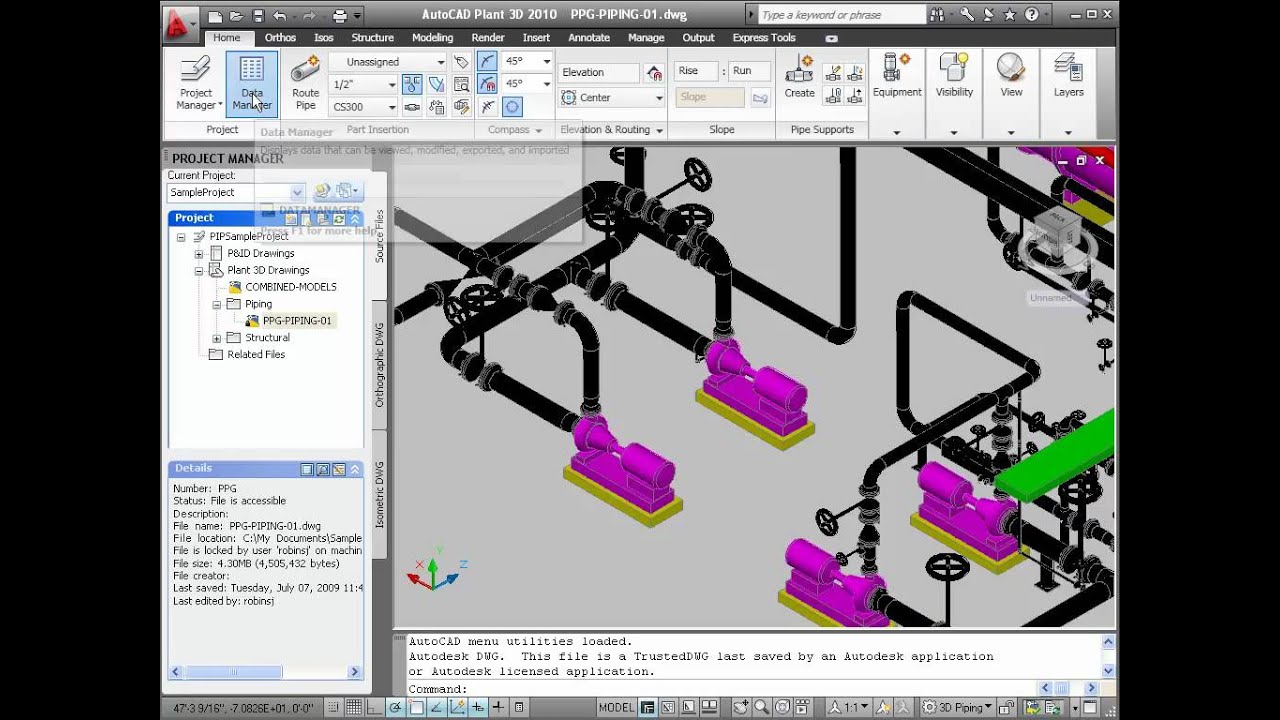
Task: Toggle Object Snap in status bar
Action: tap(416, 707)
